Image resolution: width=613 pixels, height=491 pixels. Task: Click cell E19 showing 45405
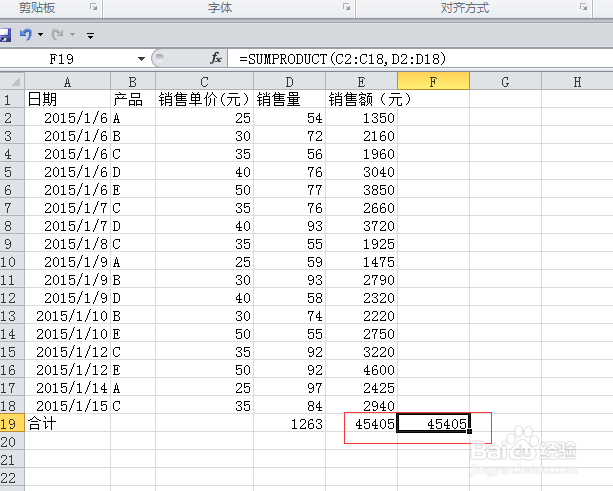point(362,423)
